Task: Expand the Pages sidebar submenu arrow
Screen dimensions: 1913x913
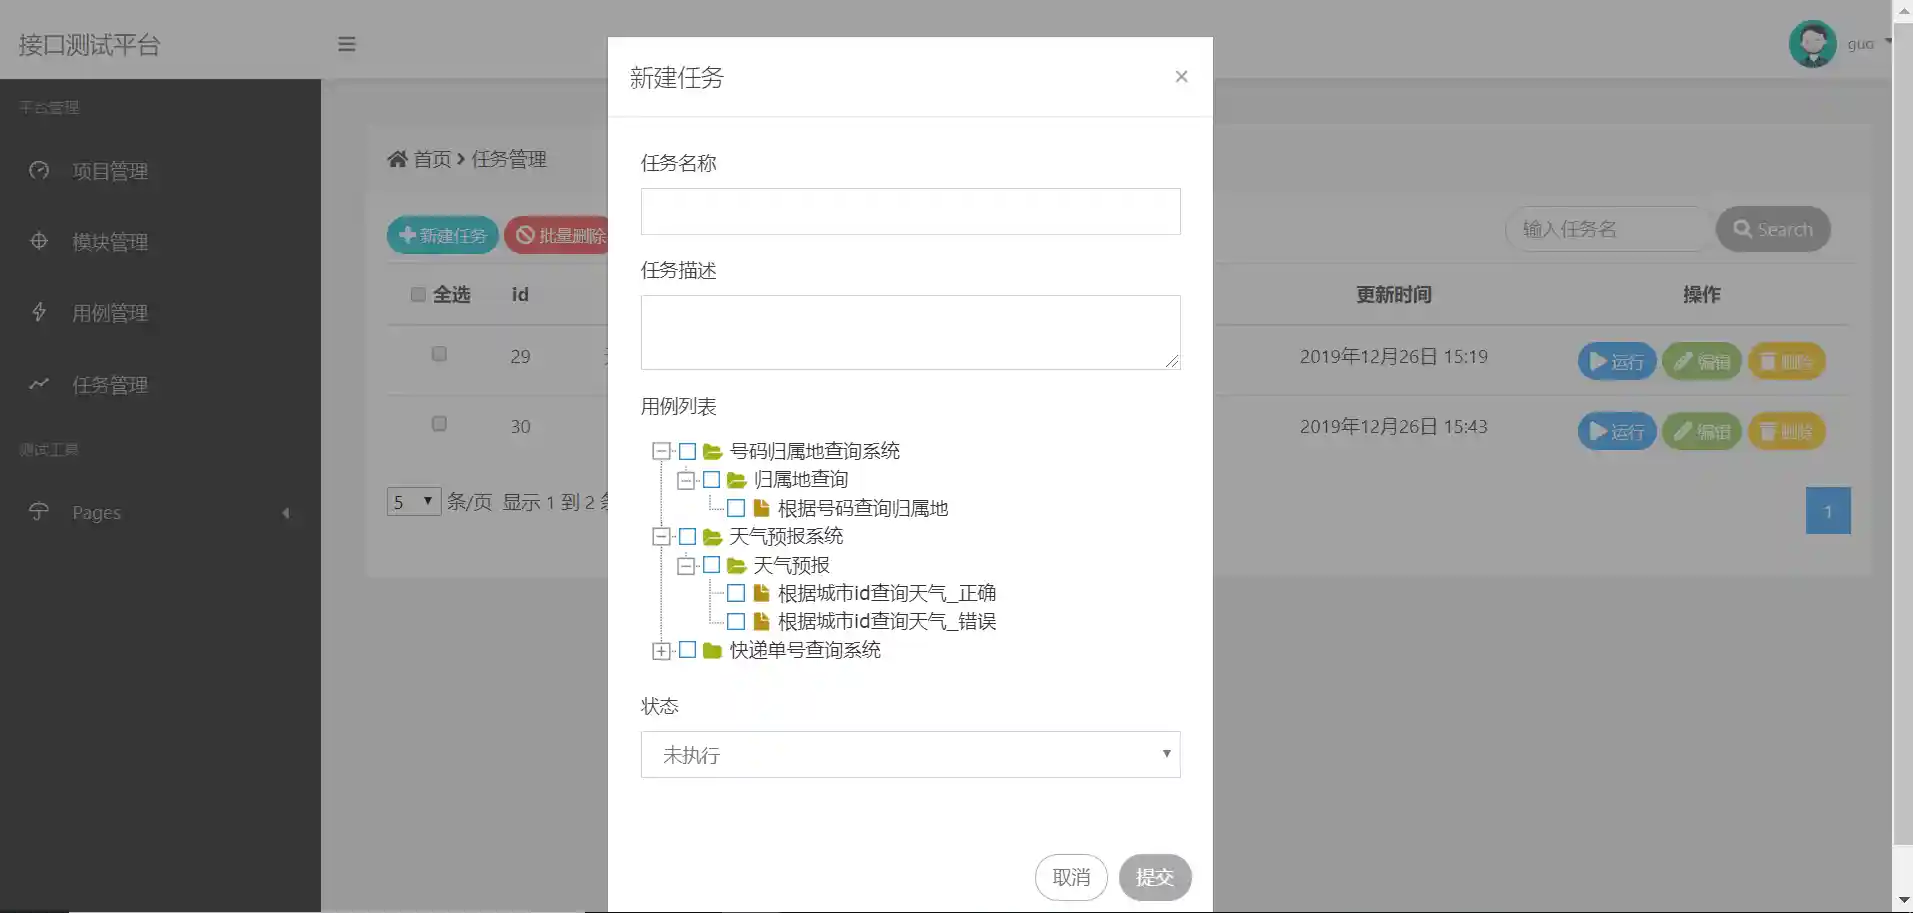Action: (x=286, y=513)
